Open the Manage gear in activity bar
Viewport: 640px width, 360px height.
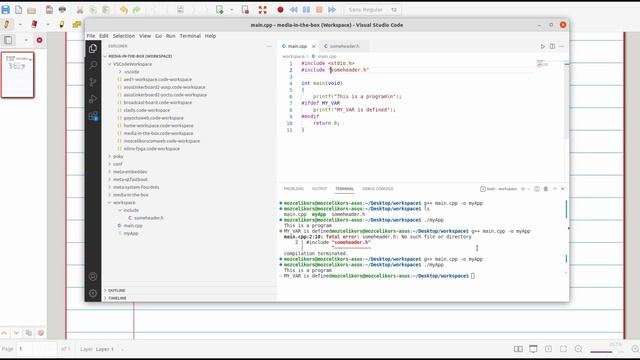tap(93, 293)
